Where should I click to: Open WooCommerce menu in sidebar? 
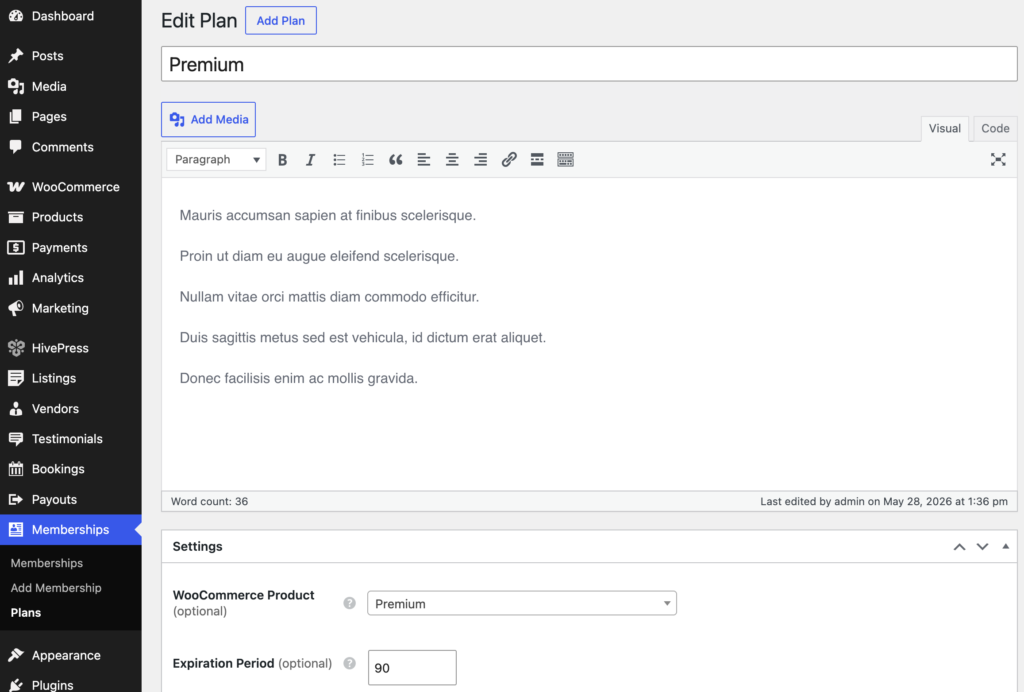71,187
